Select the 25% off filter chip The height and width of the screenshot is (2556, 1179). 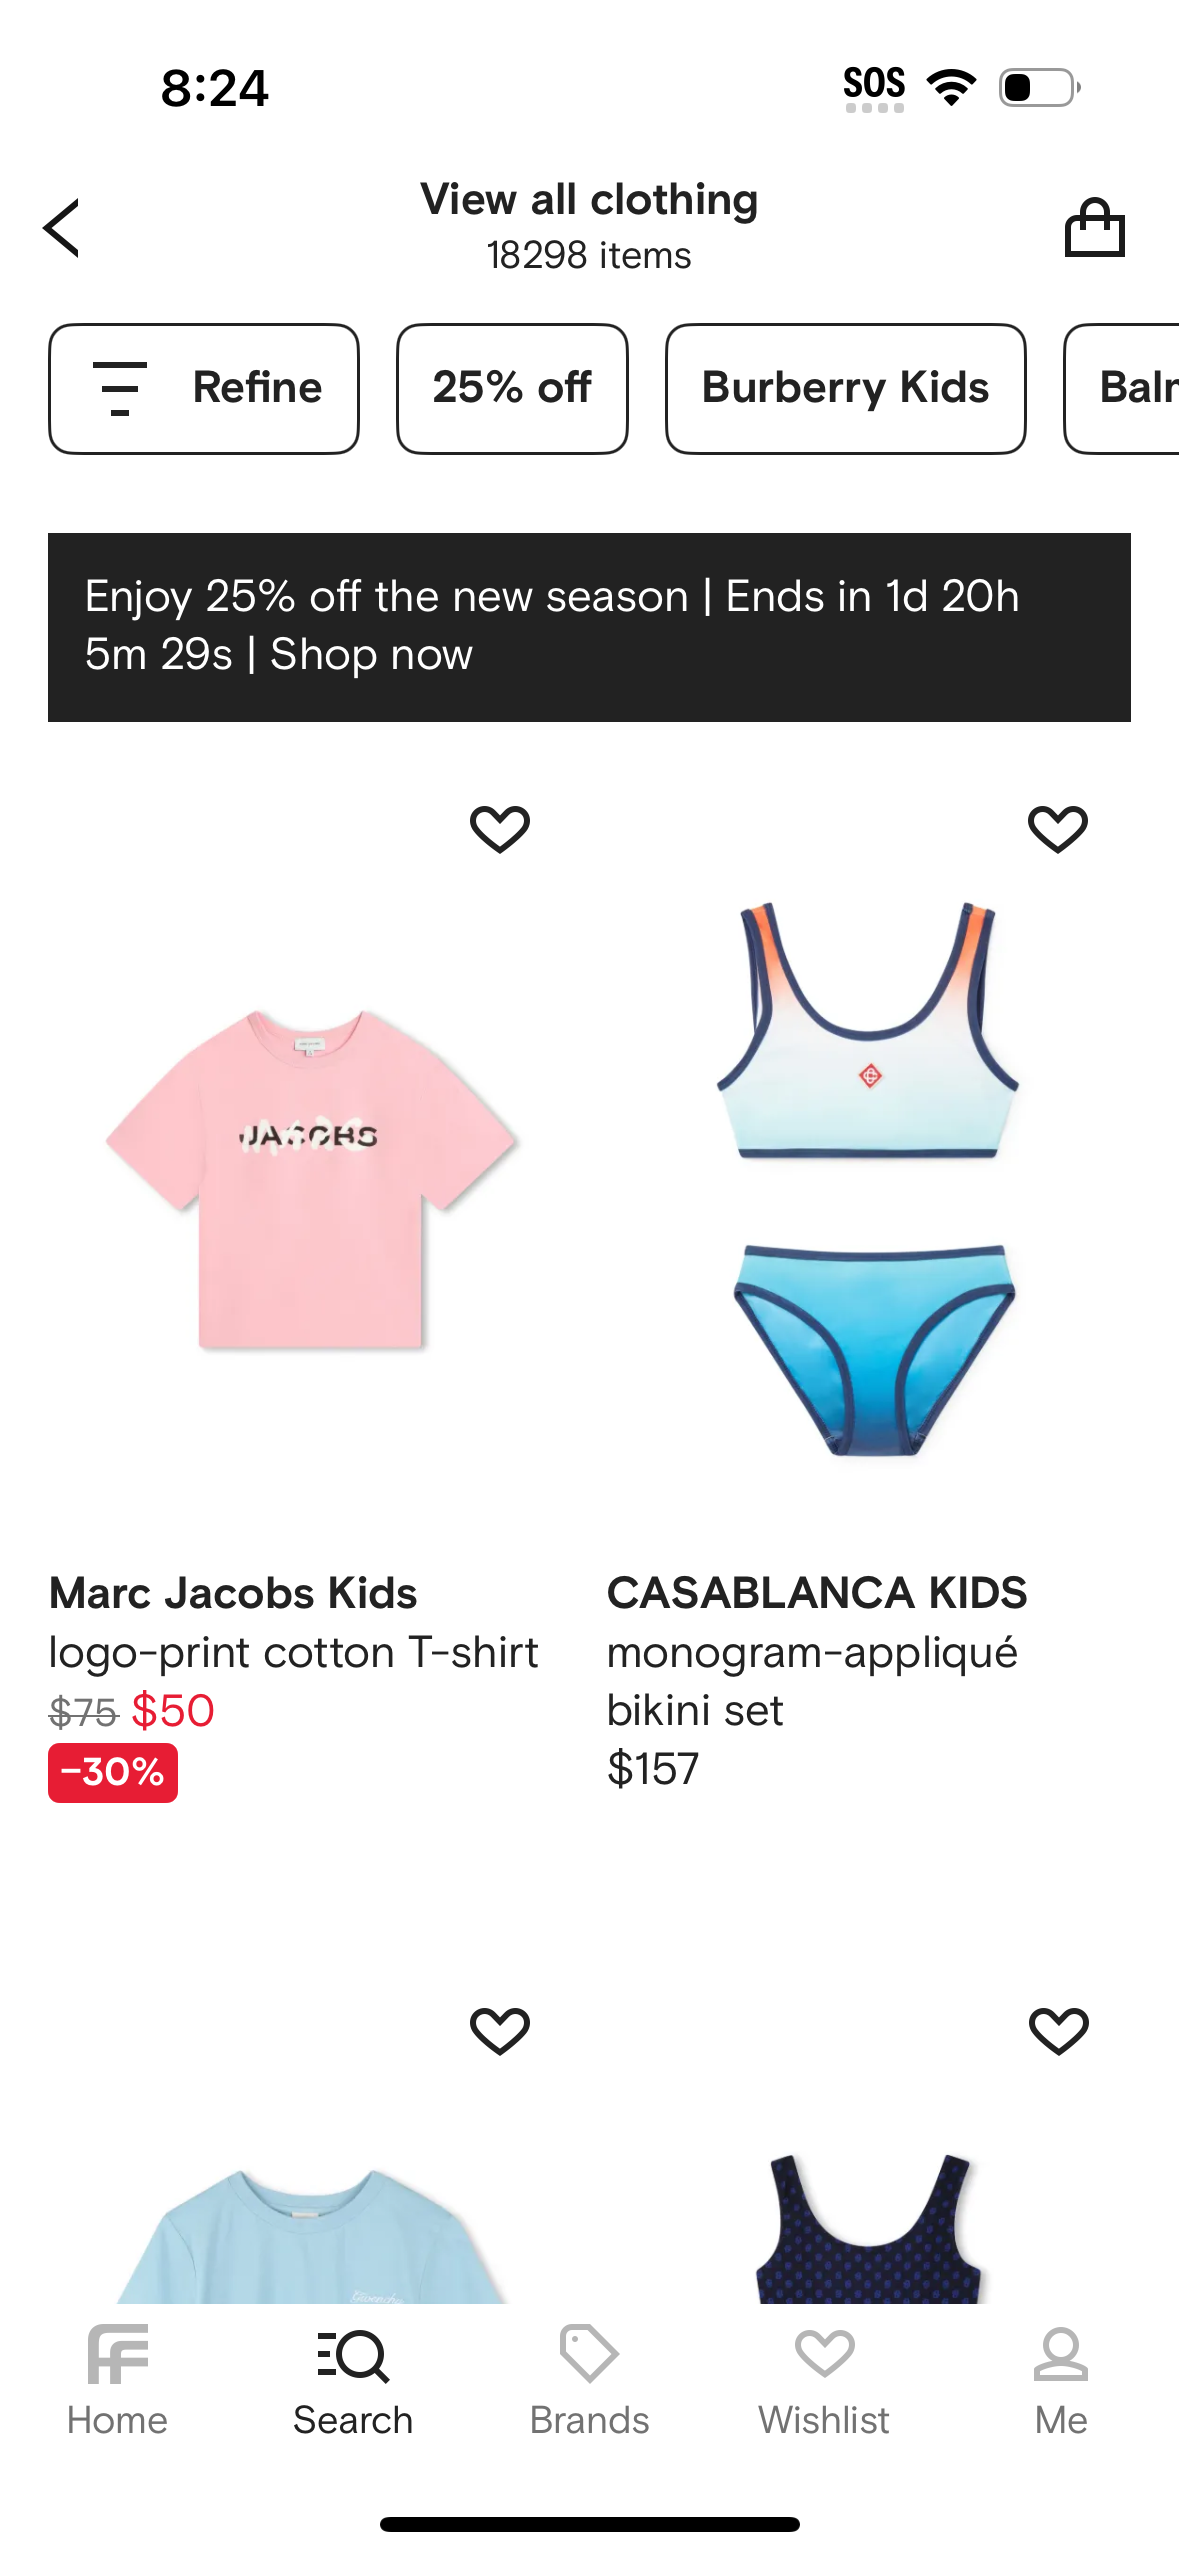coord(512,388)
